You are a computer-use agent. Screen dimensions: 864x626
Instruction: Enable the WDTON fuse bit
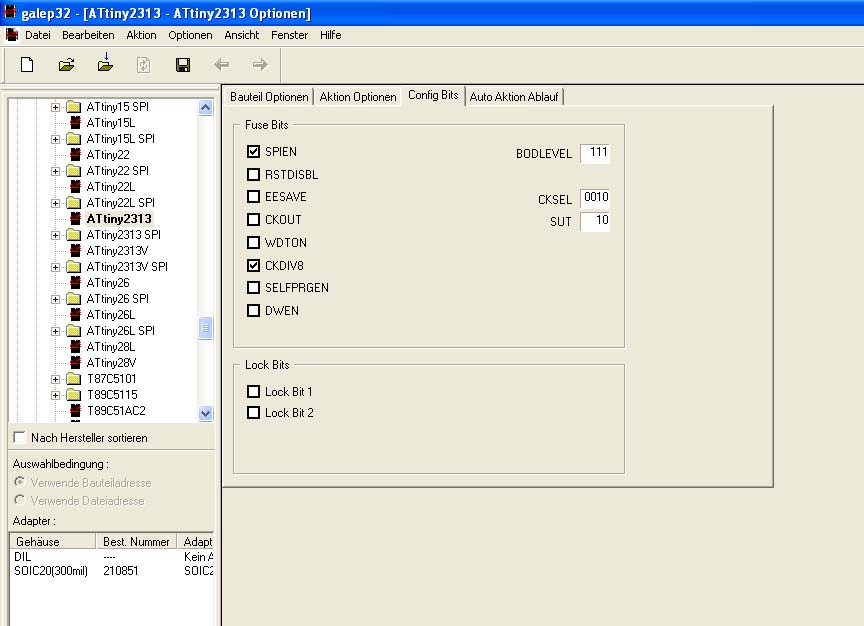click(x=253, y=242)
